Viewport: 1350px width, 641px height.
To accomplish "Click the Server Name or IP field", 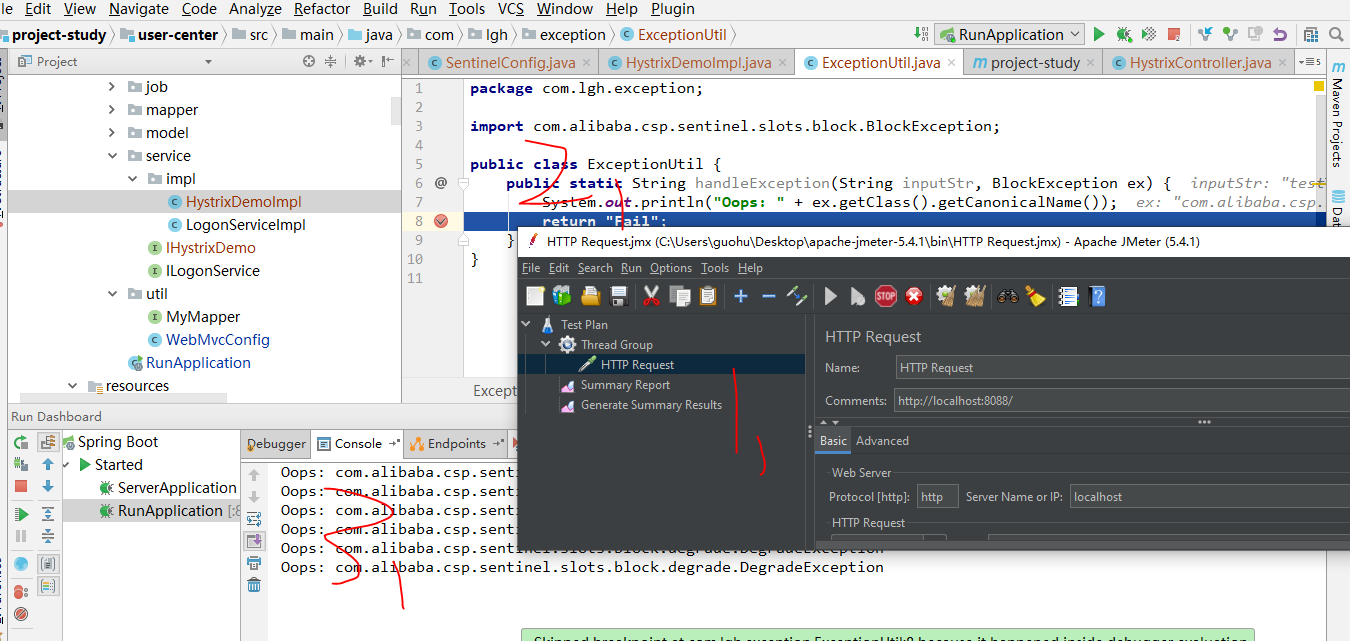I will [x=1210, y=496].
